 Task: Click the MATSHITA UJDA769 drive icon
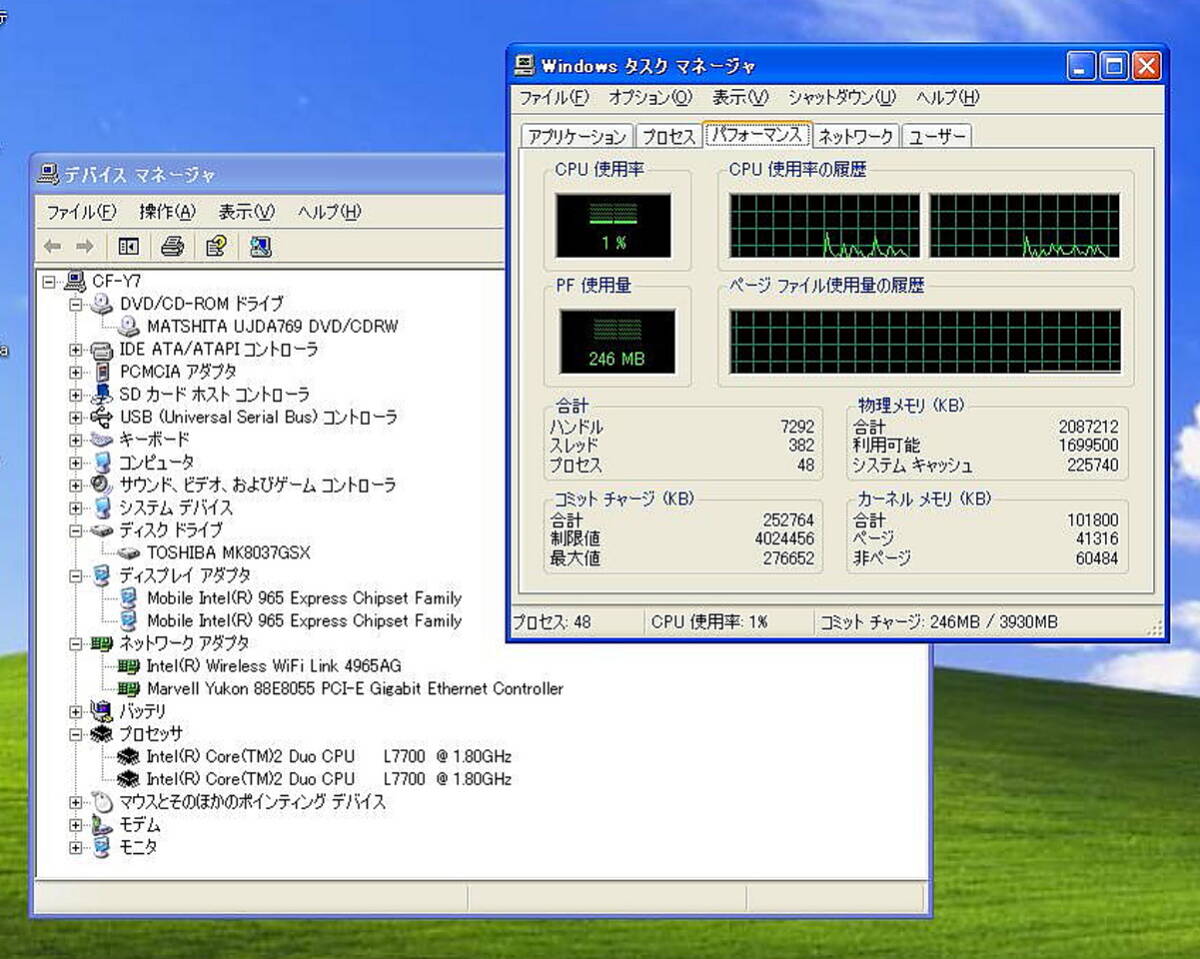(129, 326)
